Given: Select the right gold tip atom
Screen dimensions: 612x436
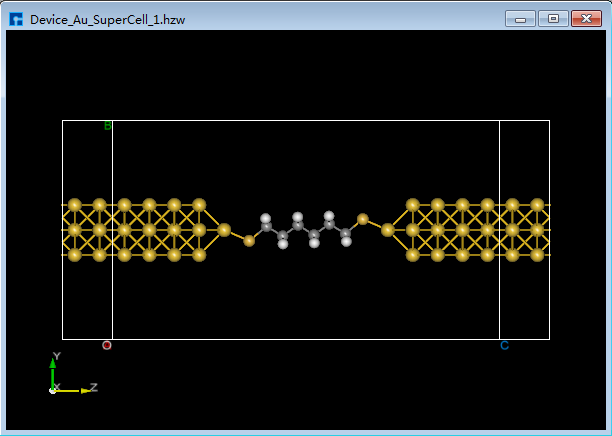Looking at the screenshot, I should click(x=387, y=230).
